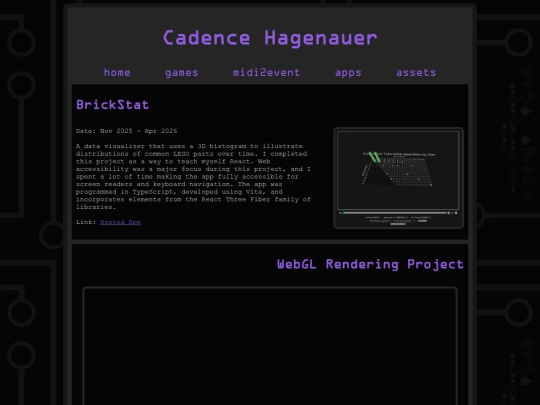Click the WebGL rendering canvas frame
This screenshot has height=405, width=540.
click(270, 345)
